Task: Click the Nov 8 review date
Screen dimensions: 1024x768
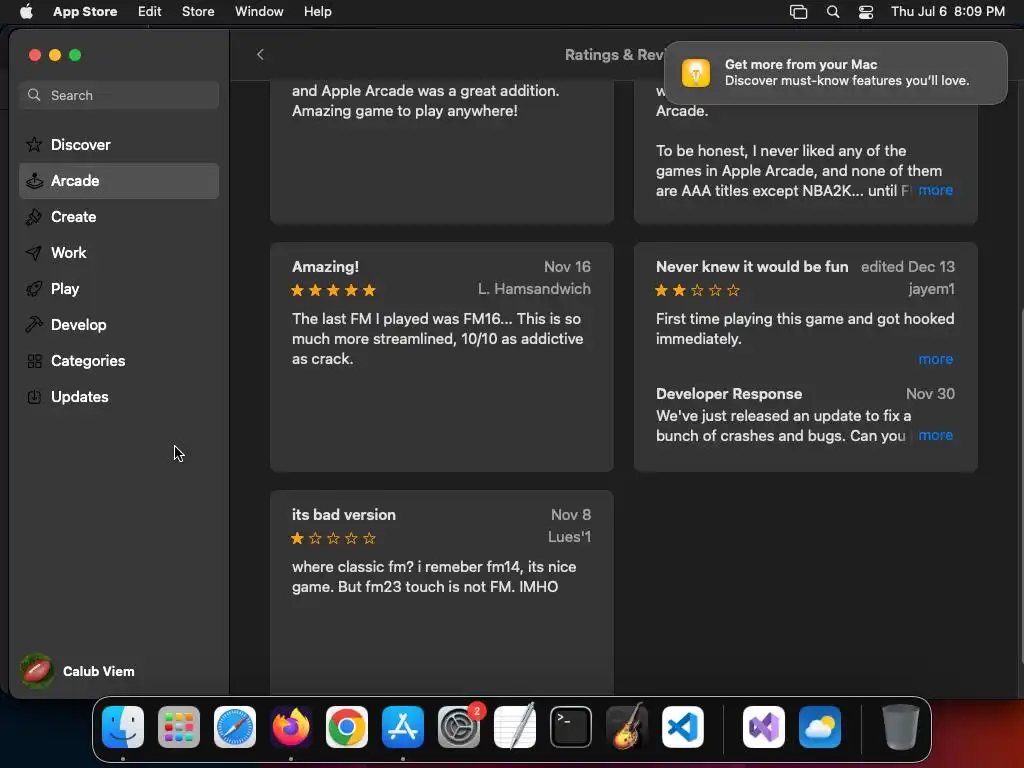Action: (x=571, y=515)
